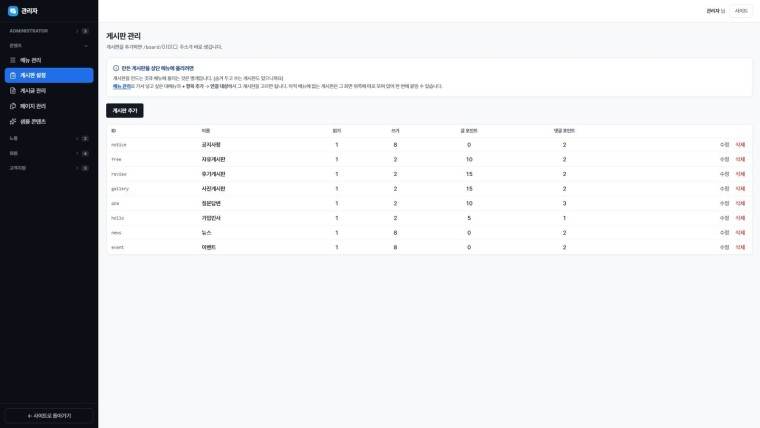Click comment points value 3 in qna row
The width and height of the screenshot is (760, 428).
pyautogui.click(x=564, y=204)
